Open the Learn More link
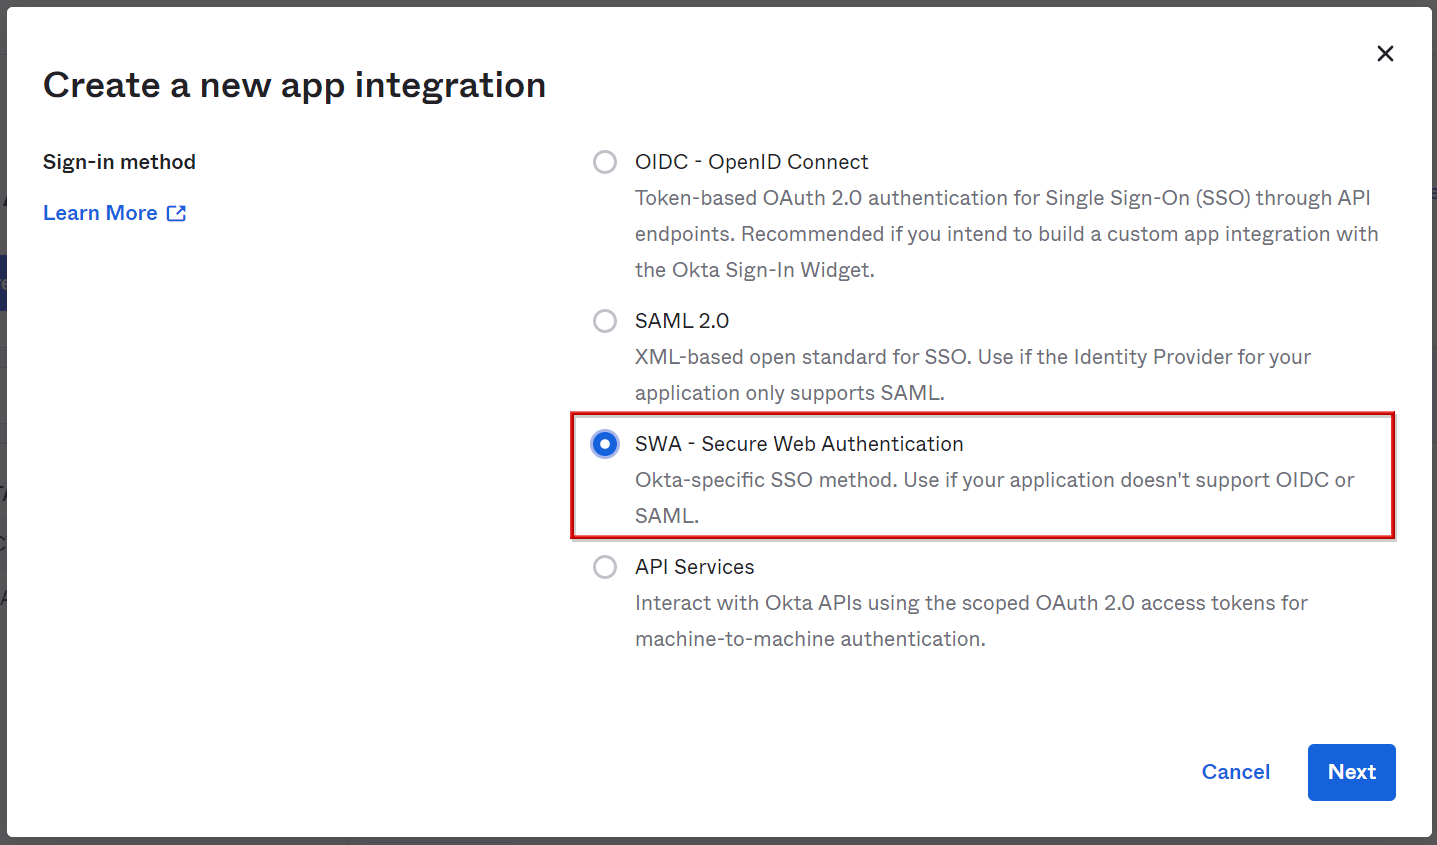 click(x=100, y=213)
